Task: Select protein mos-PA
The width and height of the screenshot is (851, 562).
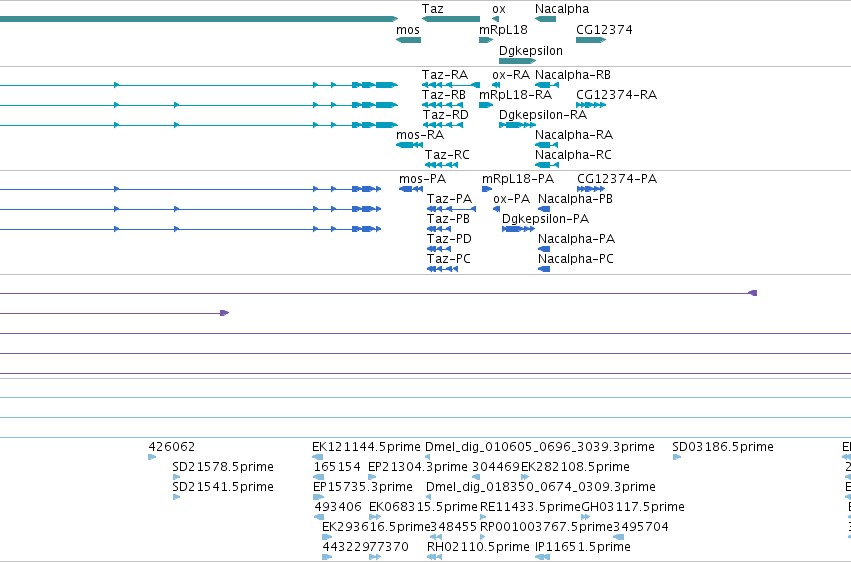Action: point(422,179)
